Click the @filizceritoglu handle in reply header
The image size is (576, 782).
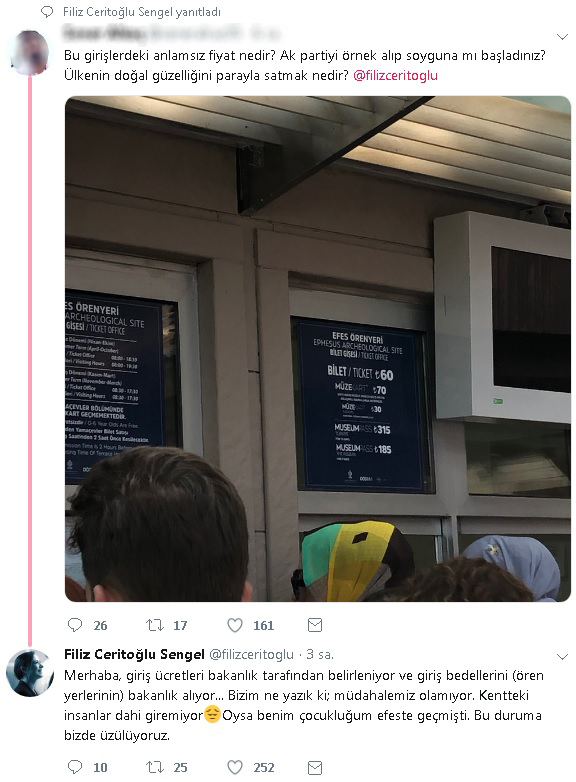(x=251, y=654)
